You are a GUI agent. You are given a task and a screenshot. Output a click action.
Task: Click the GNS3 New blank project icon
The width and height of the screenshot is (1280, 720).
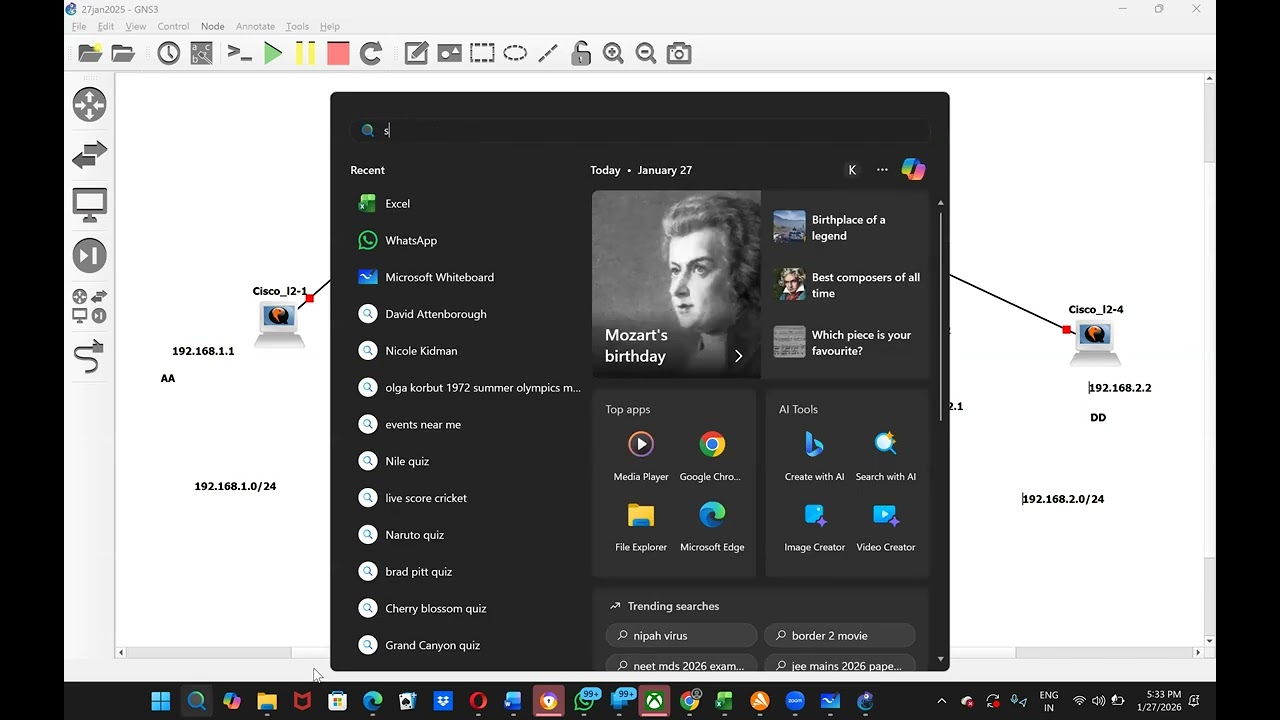point(90,54)
